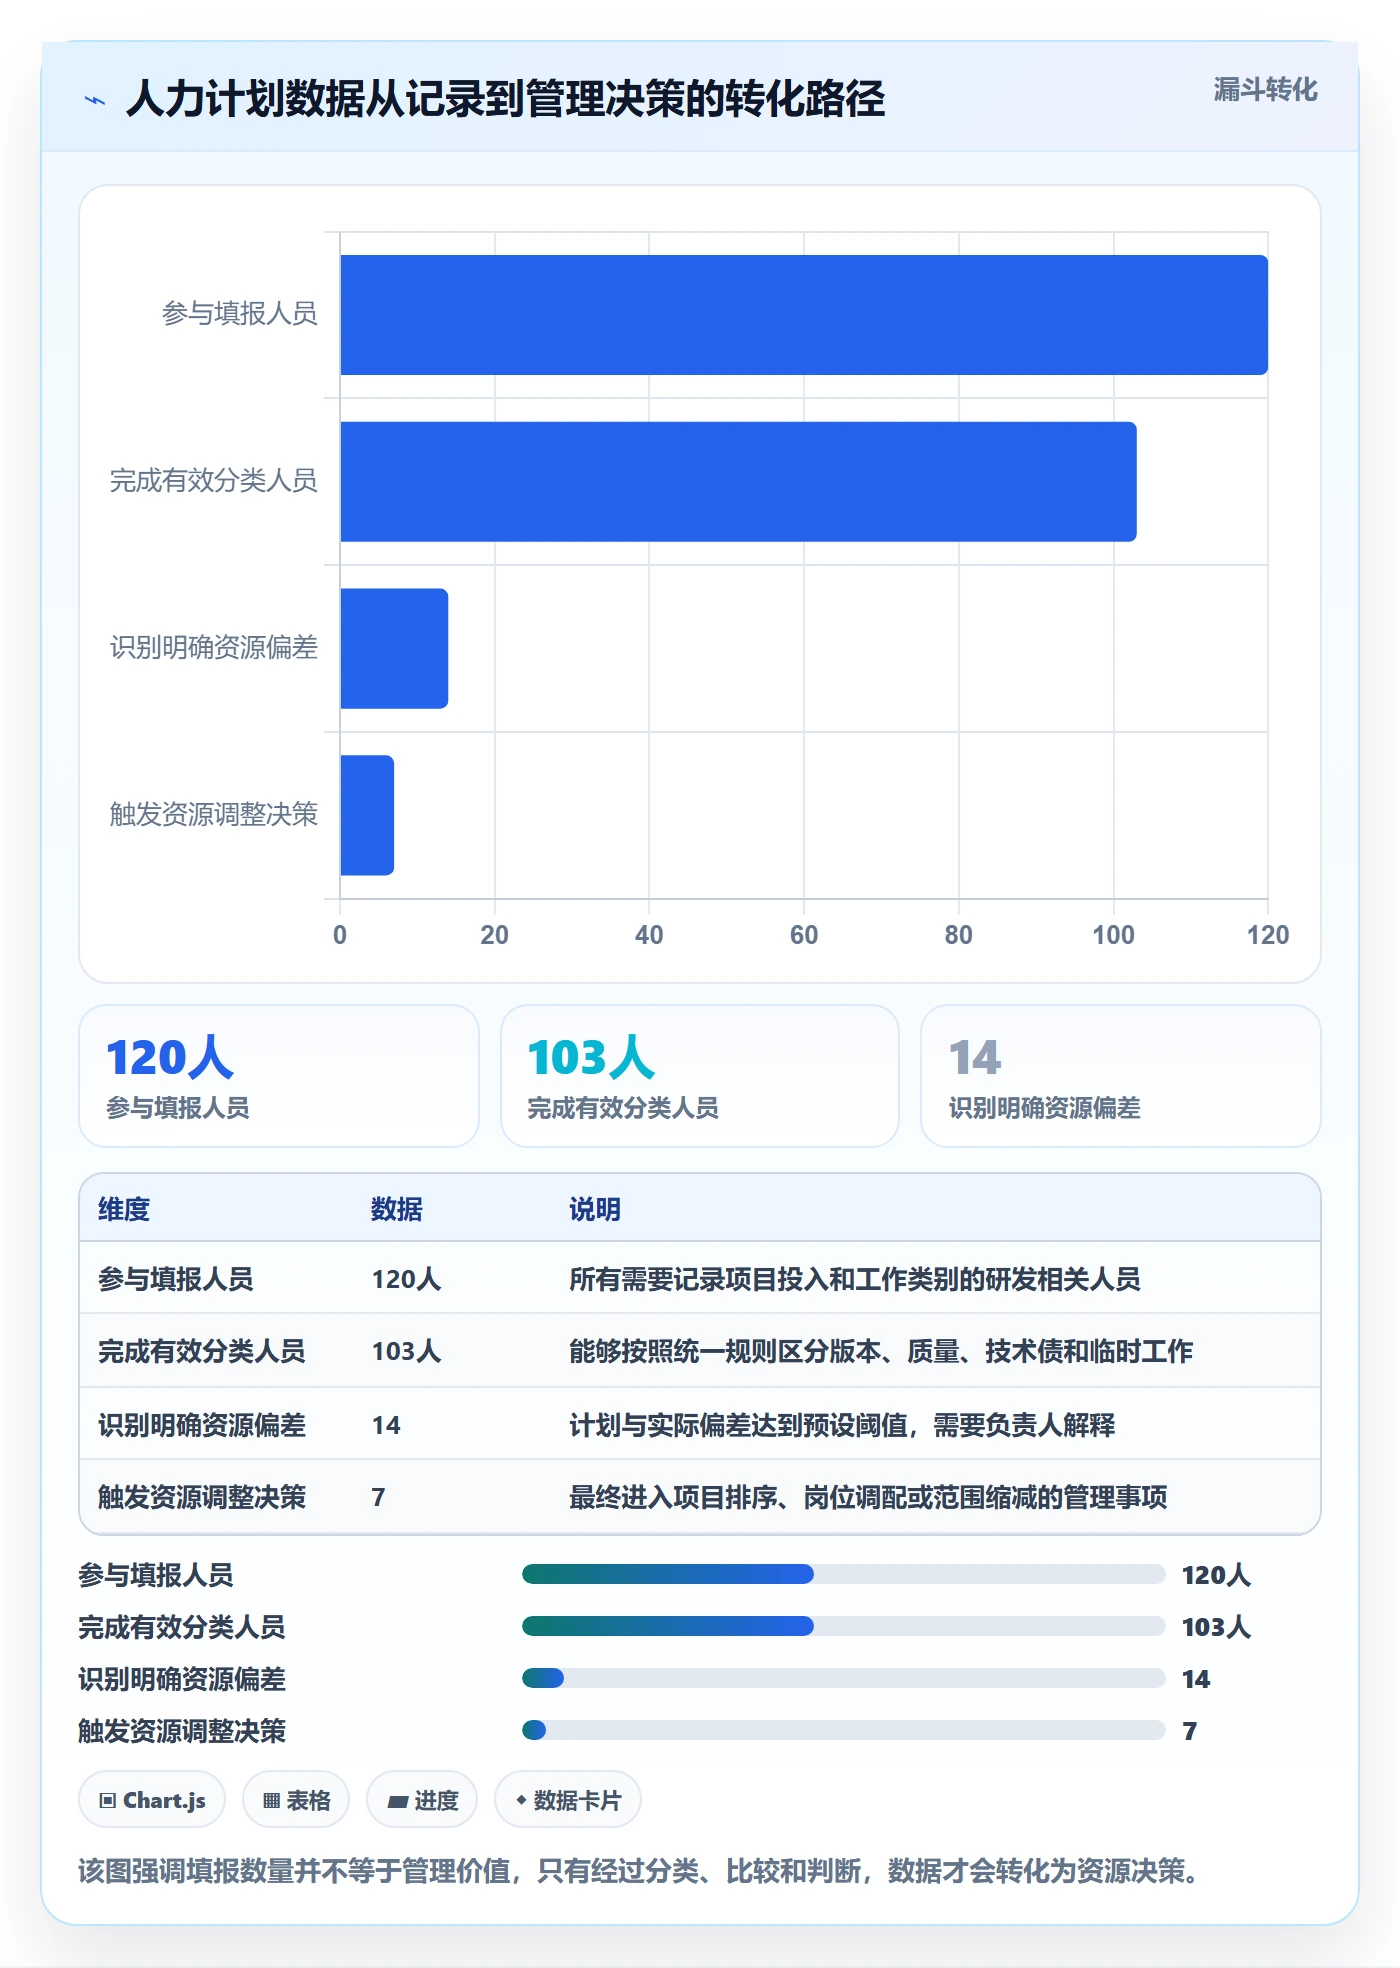
Task: Click the x-axis label 100
Action: pos(1113,935)
